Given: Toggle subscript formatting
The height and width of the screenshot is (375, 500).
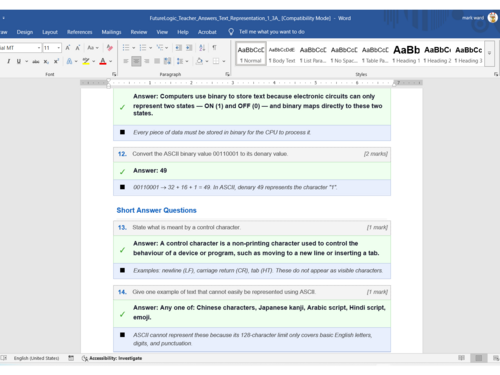Looking at the screenshot, I should pos(46,61).
